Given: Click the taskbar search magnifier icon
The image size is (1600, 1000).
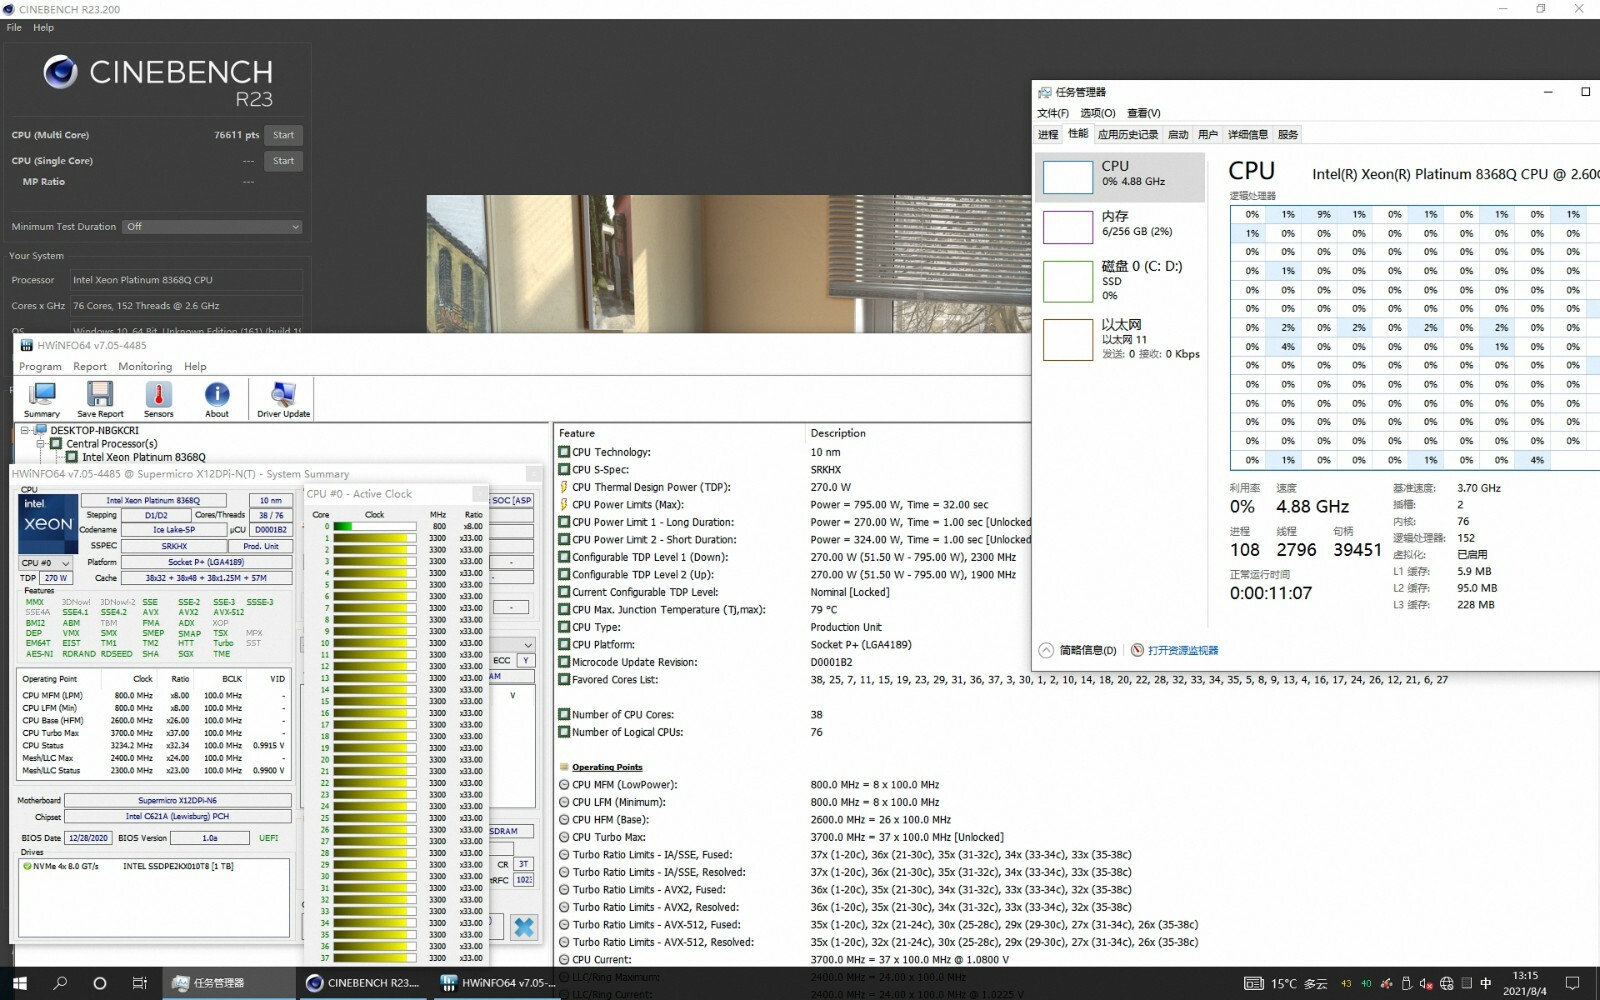Looking at the screenshot, I should [x=60, y=983].
